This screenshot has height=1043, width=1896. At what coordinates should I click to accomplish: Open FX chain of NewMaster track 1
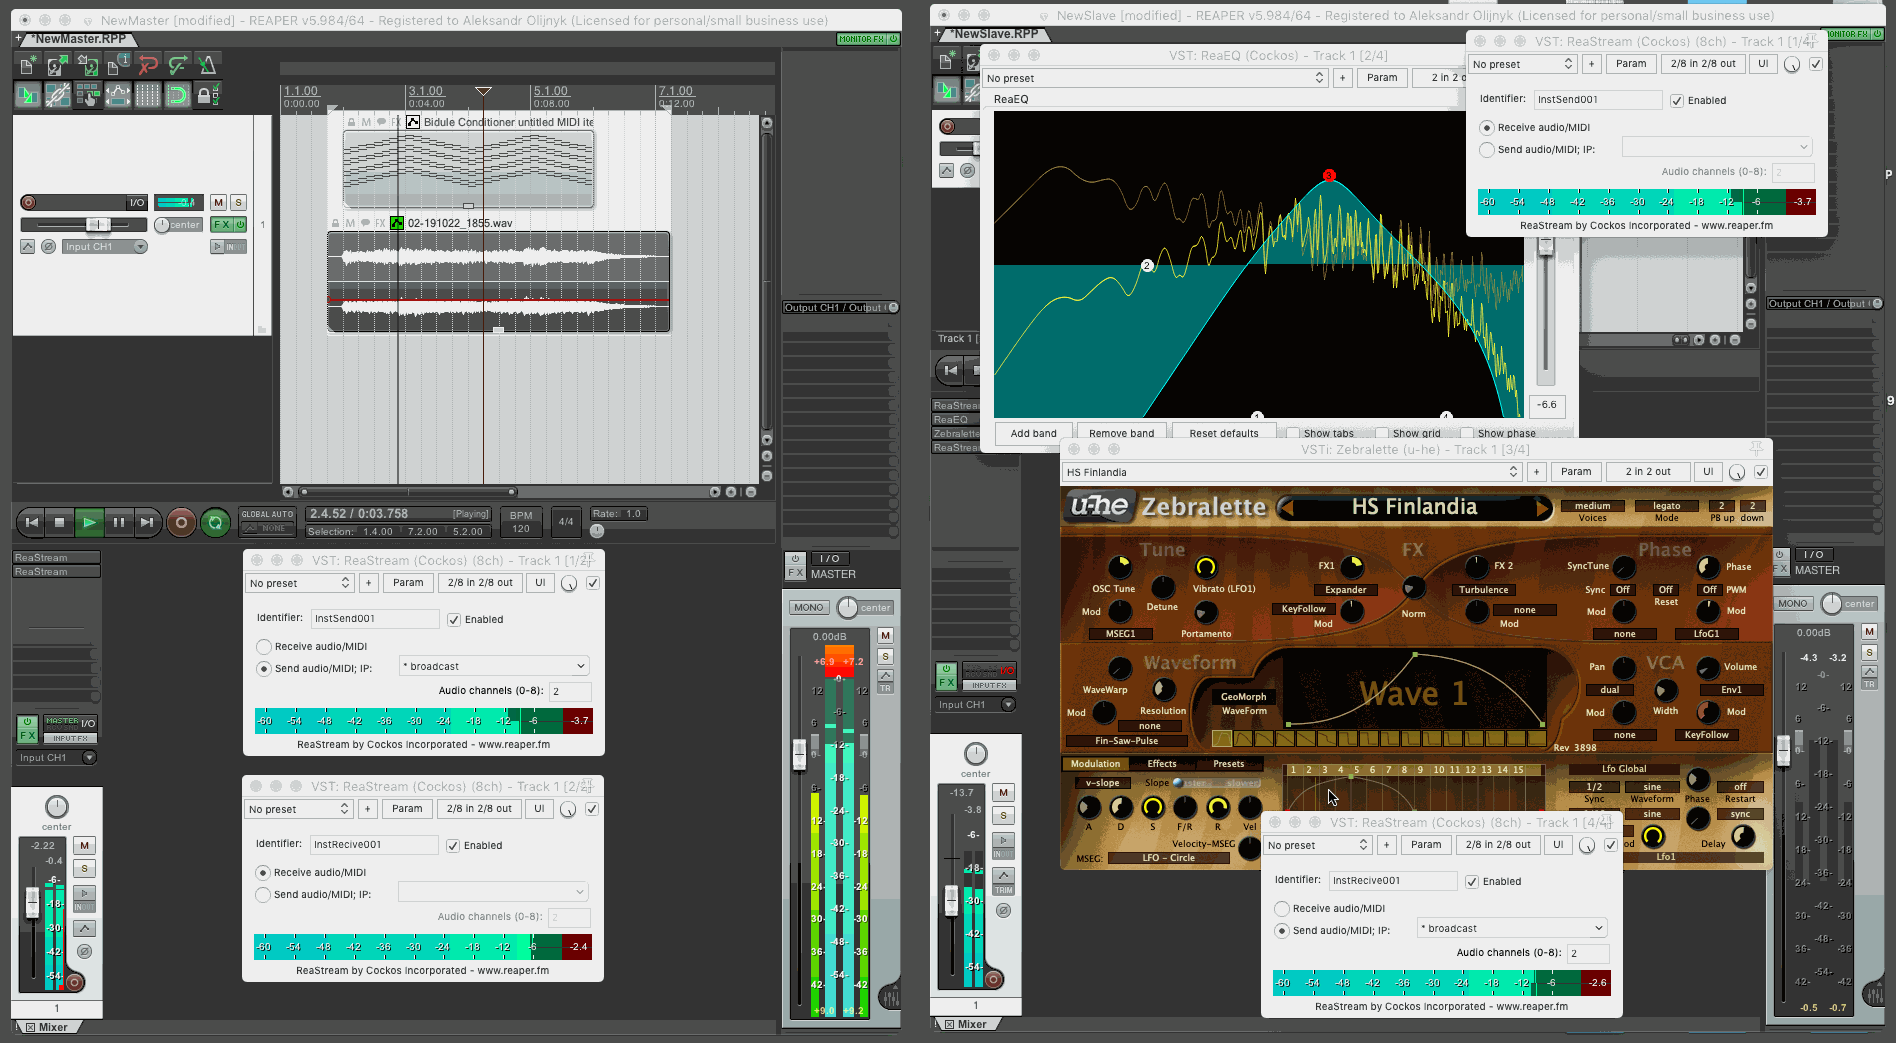point(222,225)
